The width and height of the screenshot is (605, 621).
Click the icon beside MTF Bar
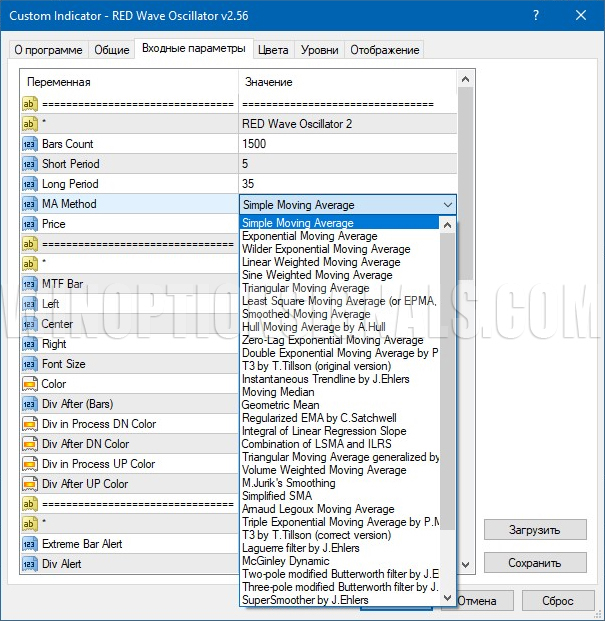click(29, 284)
